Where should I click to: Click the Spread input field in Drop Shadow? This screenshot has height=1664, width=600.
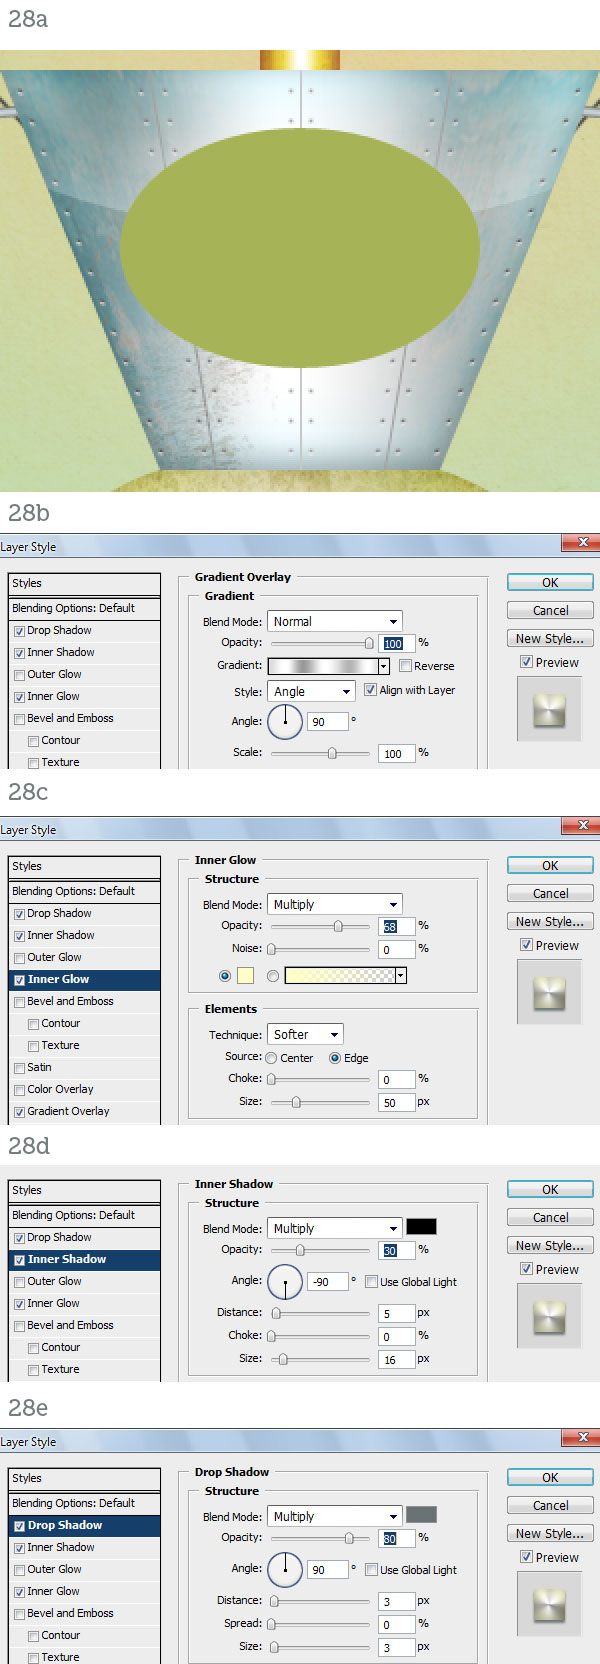pos(396,1624)
